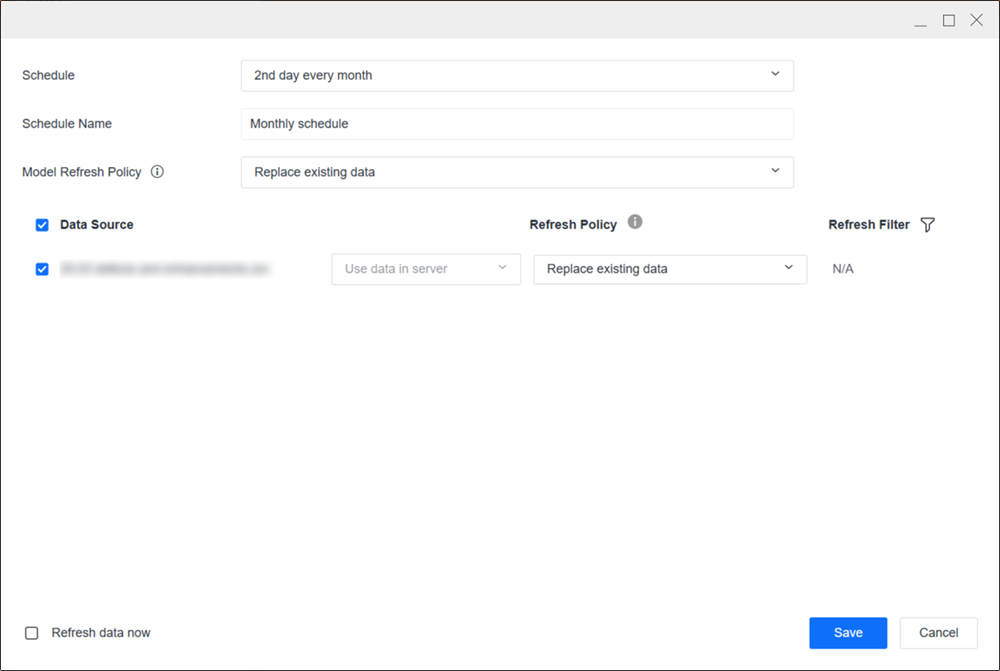Image resolution: width=1000 pixels, height=671 pixels.
Task: Minimize the schedule dialog window
Action: click(x=920, y=20)
